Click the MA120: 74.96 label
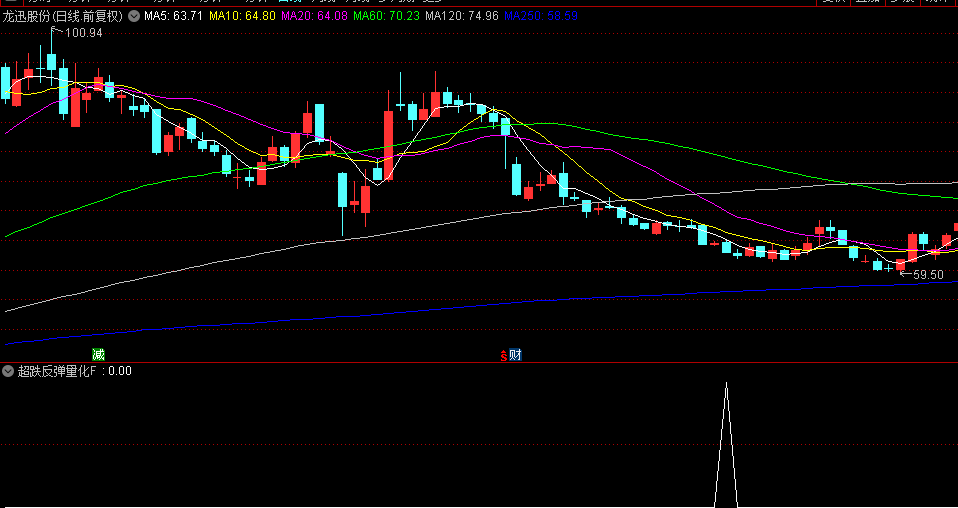This screenshot has height=508, width=958. click(x=462, y=16)
